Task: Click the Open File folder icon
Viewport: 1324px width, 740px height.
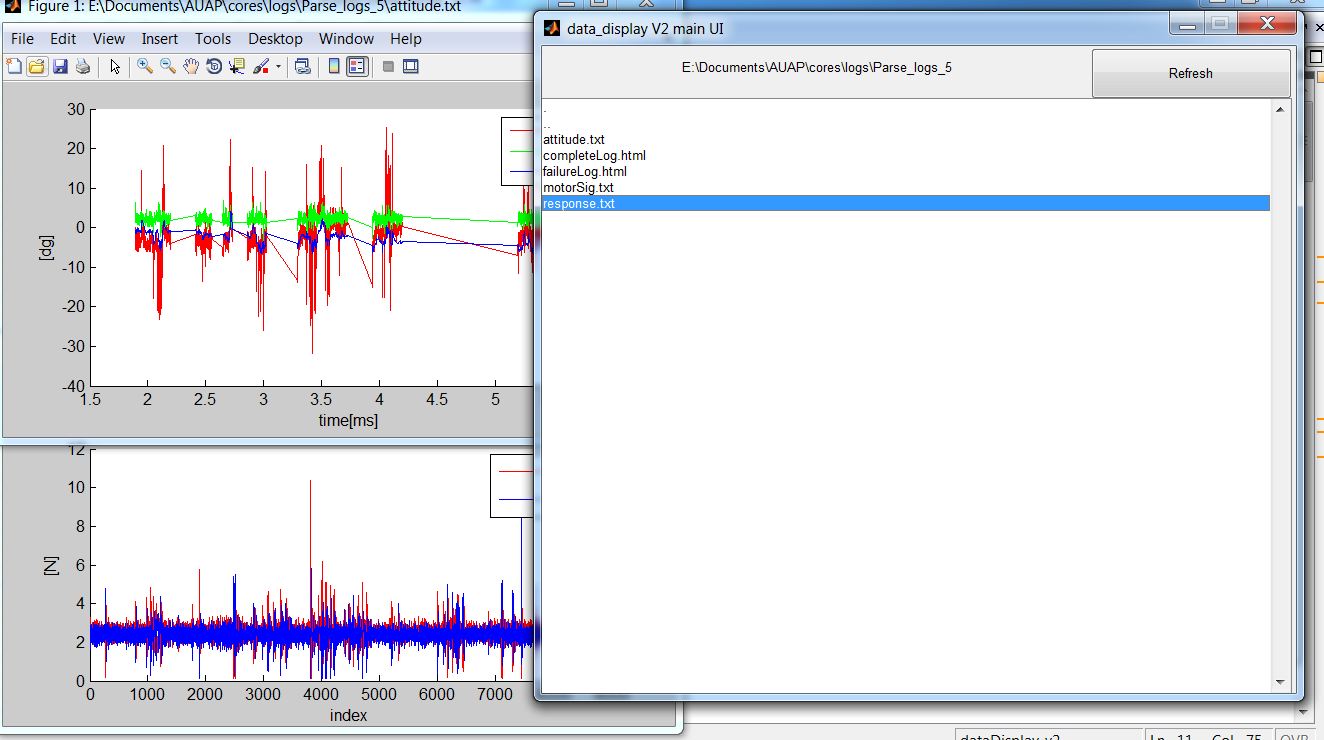Action: coord(36,67)
